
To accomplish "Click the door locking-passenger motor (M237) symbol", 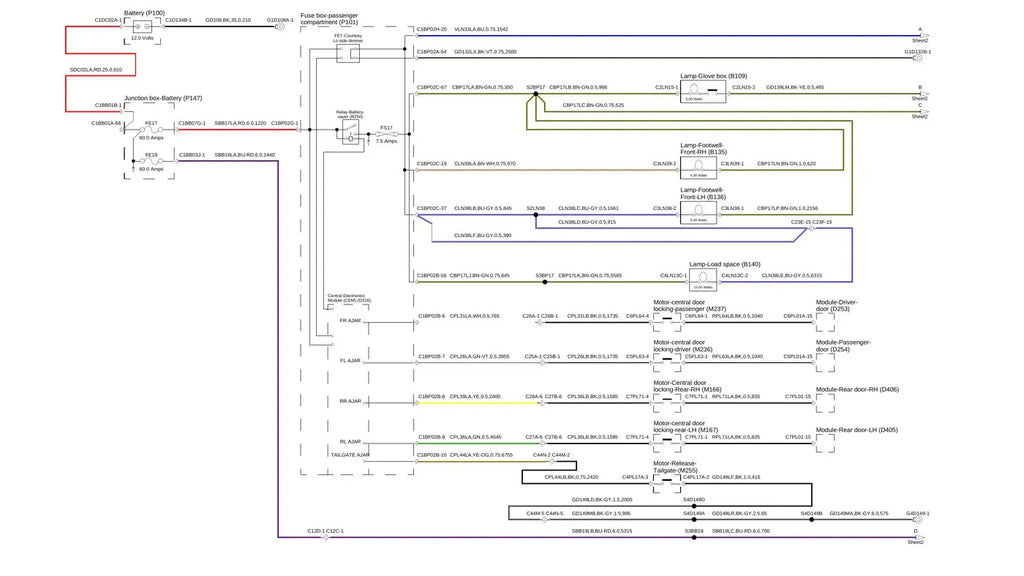I will pos(667,323).
